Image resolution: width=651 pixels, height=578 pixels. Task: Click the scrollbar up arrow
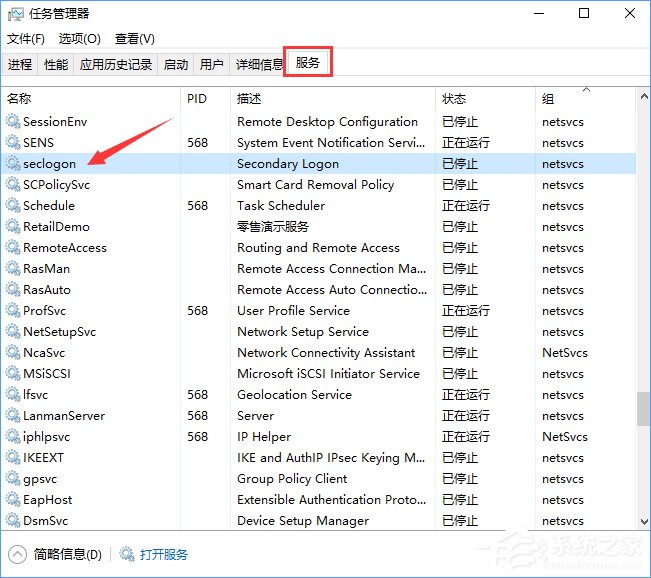[644, 97]
